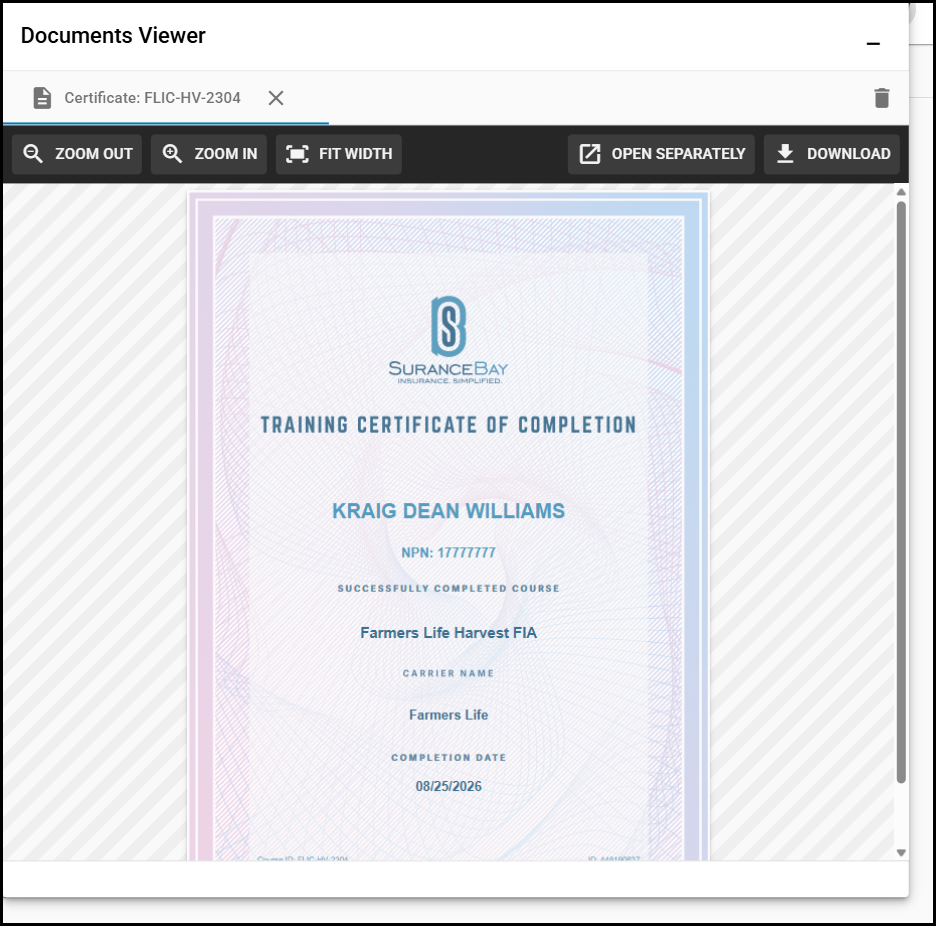
Task: Click the completion date 08/25/2026
Action: click(448, 786)
